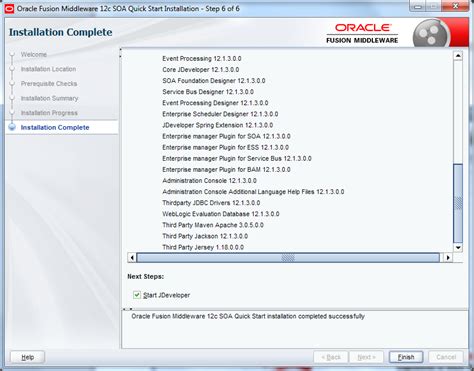The height and width of the screenshot is (371, 474).
Task: Select the Installation Progress step
Action: click(49, 113)
